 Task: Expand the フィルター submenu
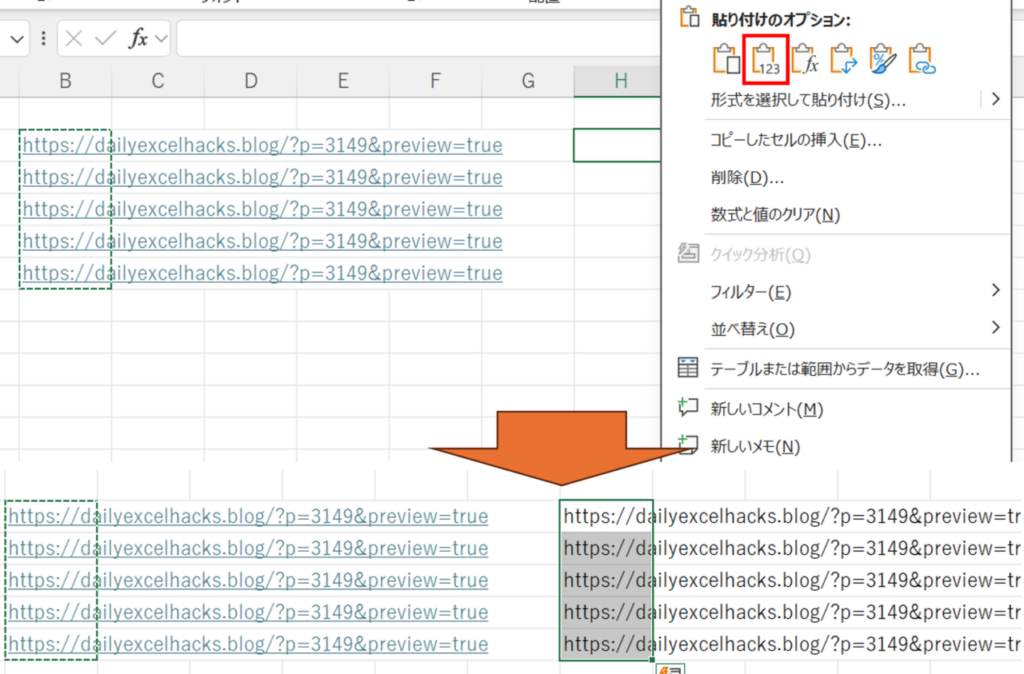[x=995, y=291]
